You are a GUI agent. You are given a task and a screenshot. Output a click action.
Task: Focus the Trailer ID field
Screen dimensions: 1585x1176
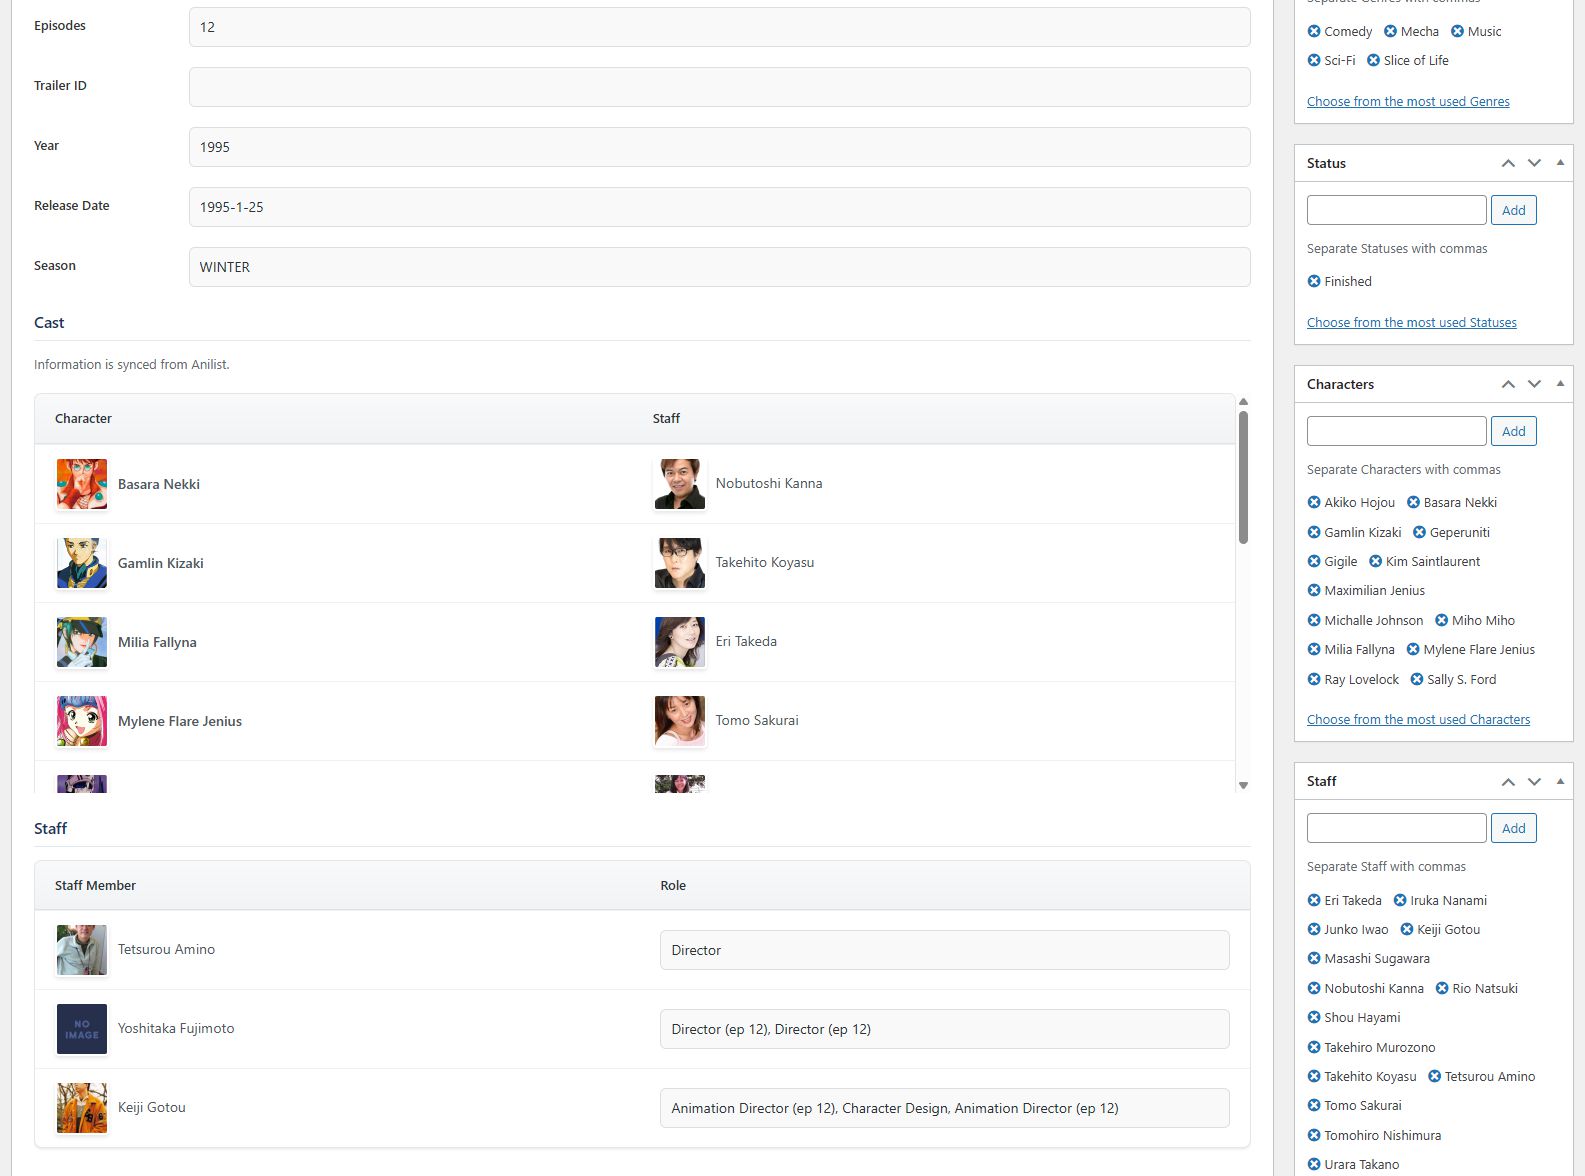tap(719, 87)
